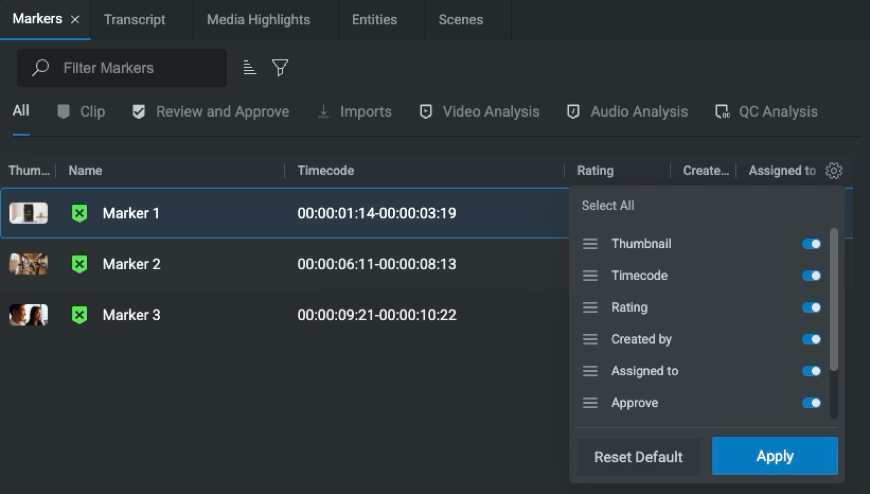Click Marker 1 green status icon
The width and height of the screenshot is (870, 494).
click(x=79, y=213)
